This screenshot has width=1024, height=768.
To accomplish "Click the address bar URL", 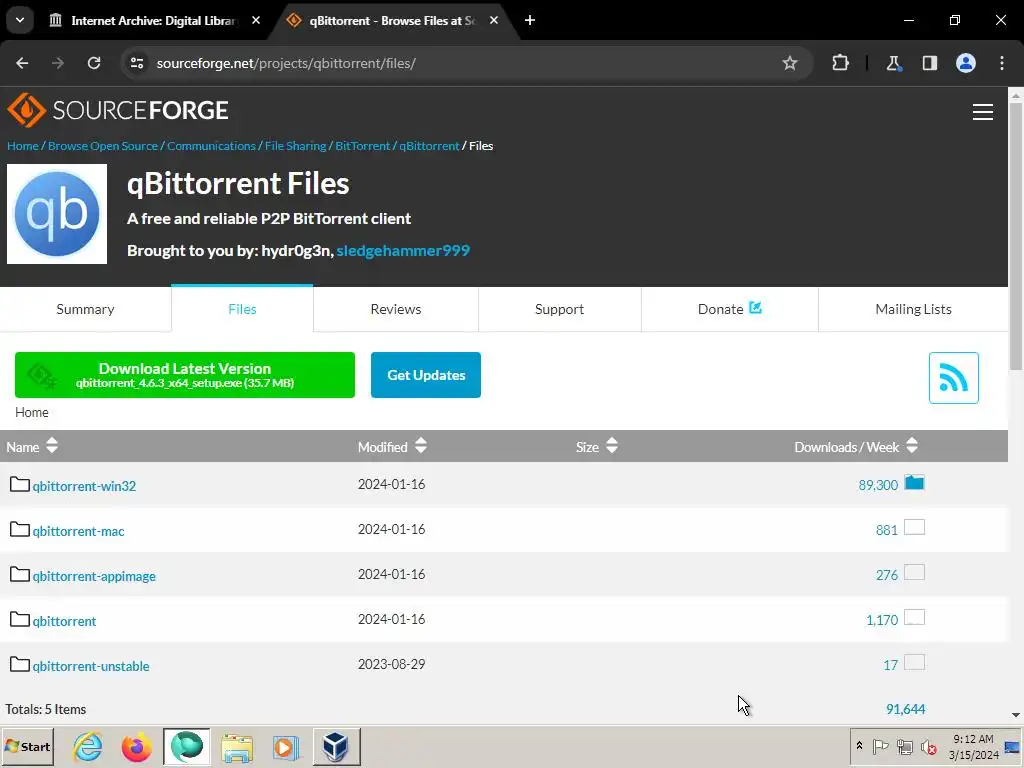I will pos(286,63).
